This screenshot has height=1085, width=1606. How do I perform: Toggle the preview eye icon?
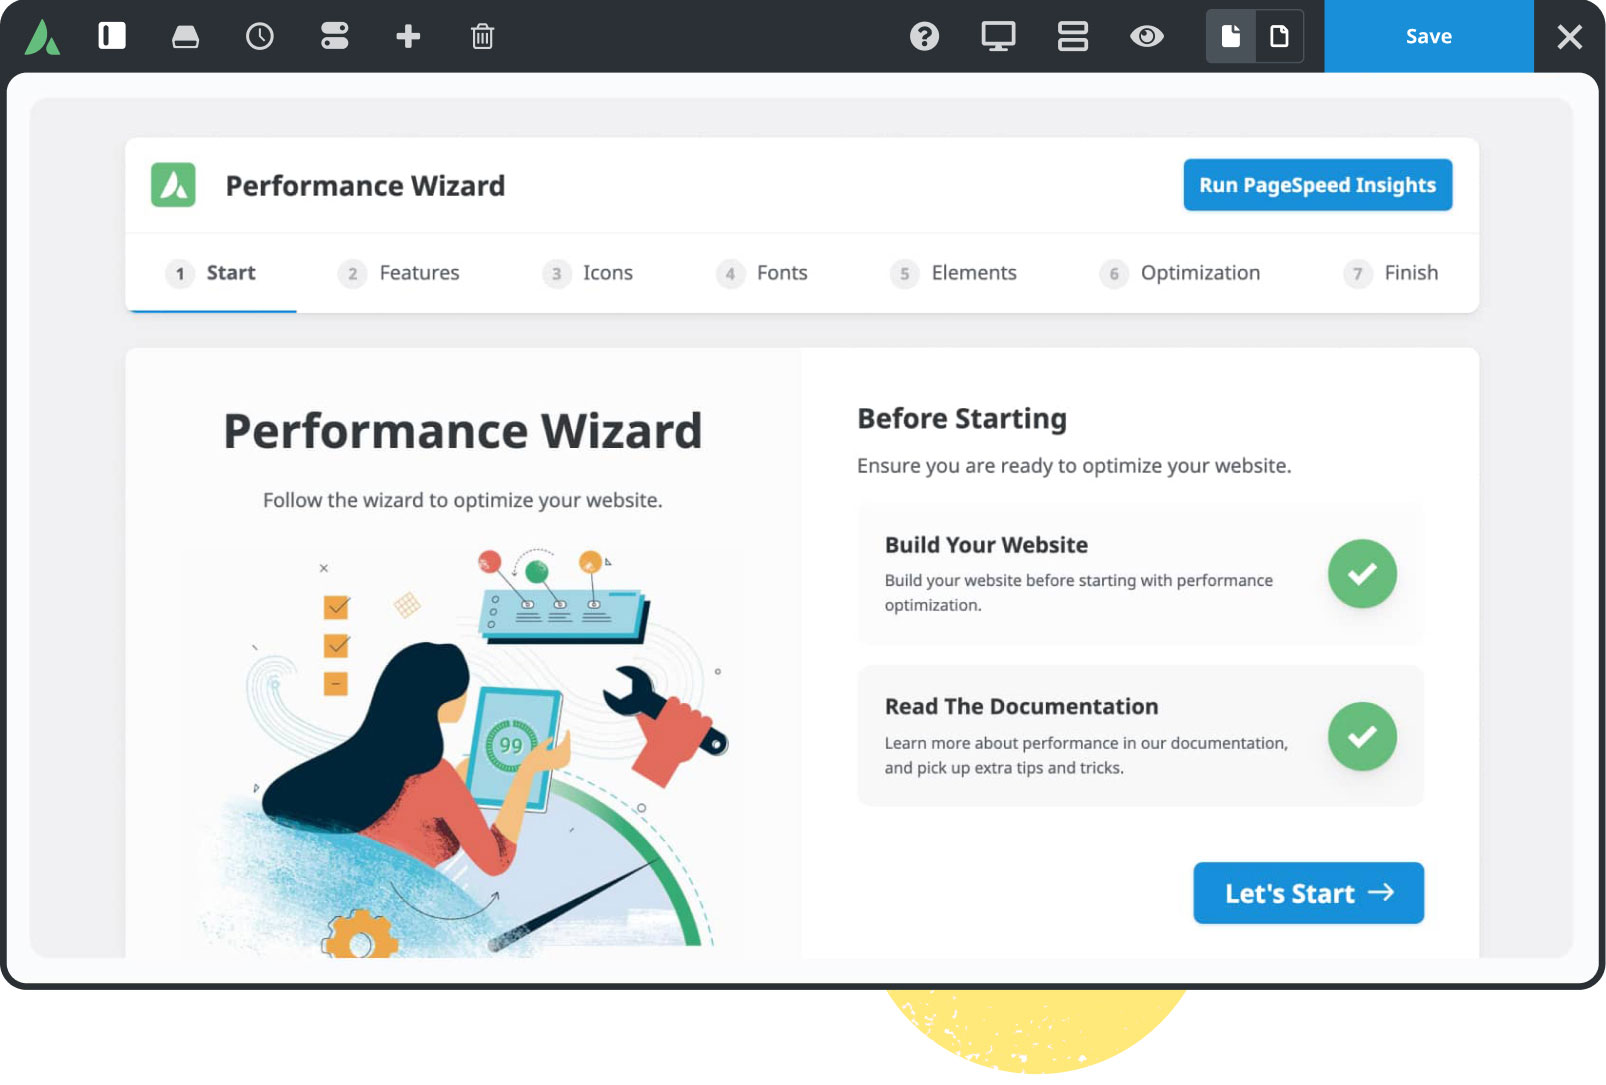[x=1146, y=37]
